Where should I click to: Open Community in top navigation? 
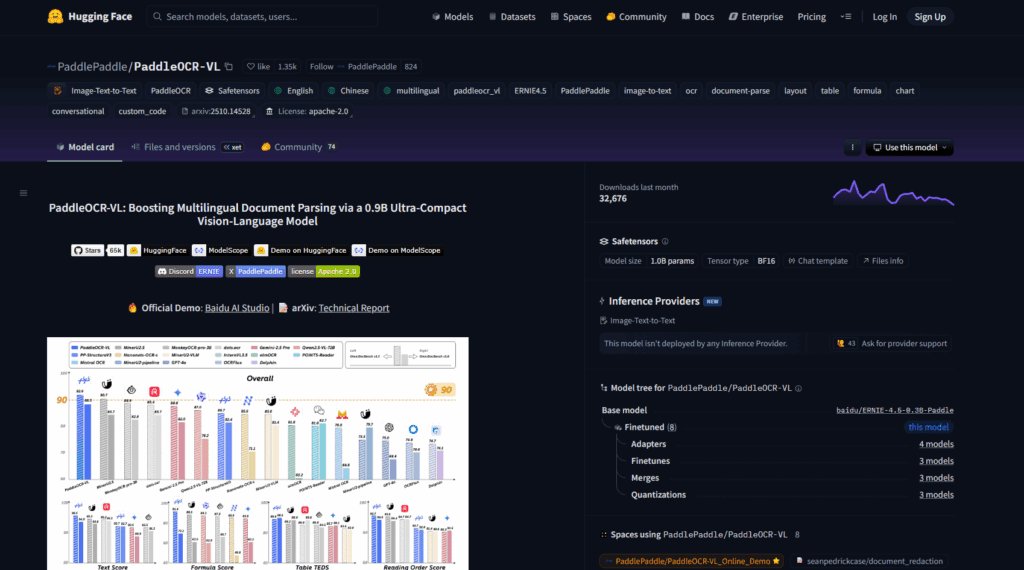(636, 17)
